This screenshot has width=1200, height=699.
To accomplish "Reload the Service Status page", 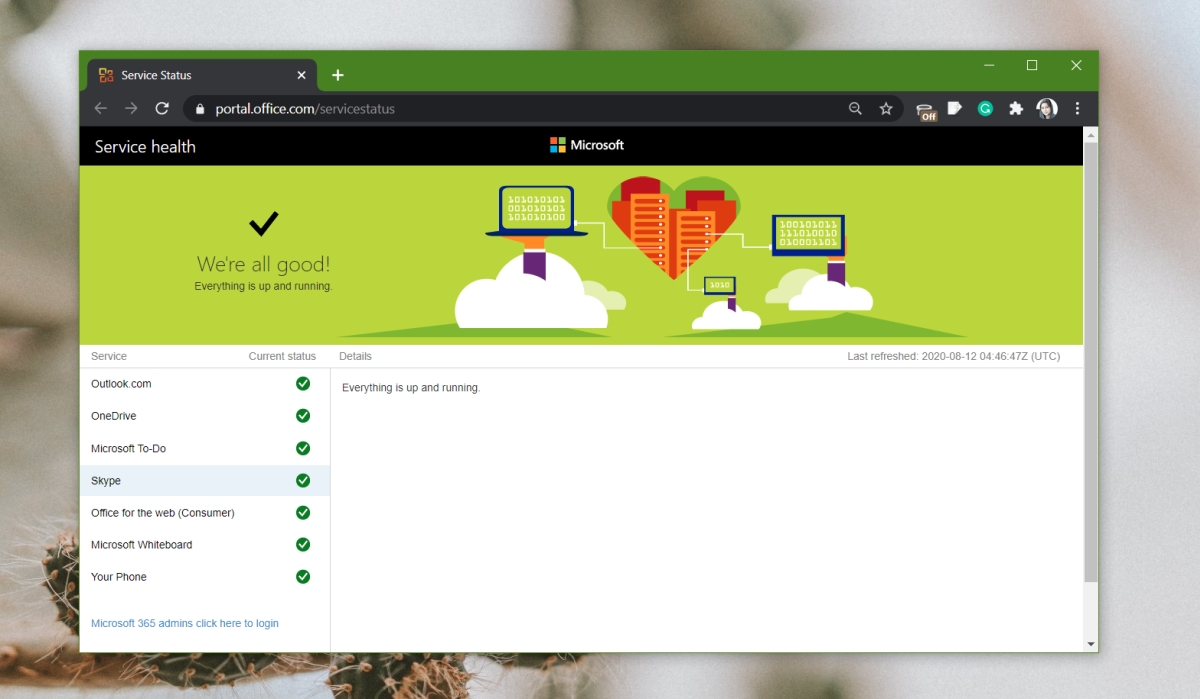I will pyautogui.click(x=162, y=108).
